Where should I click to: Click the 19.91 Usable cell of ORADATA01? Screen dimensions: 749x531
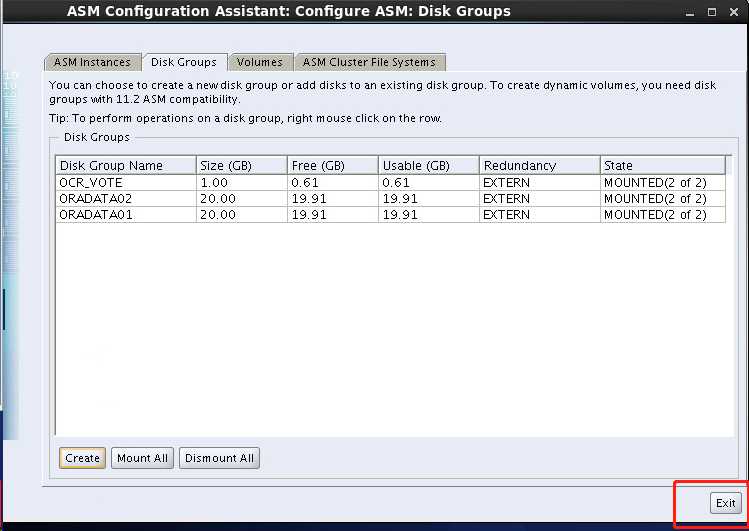pyautogui.click(x=428, y=215)
